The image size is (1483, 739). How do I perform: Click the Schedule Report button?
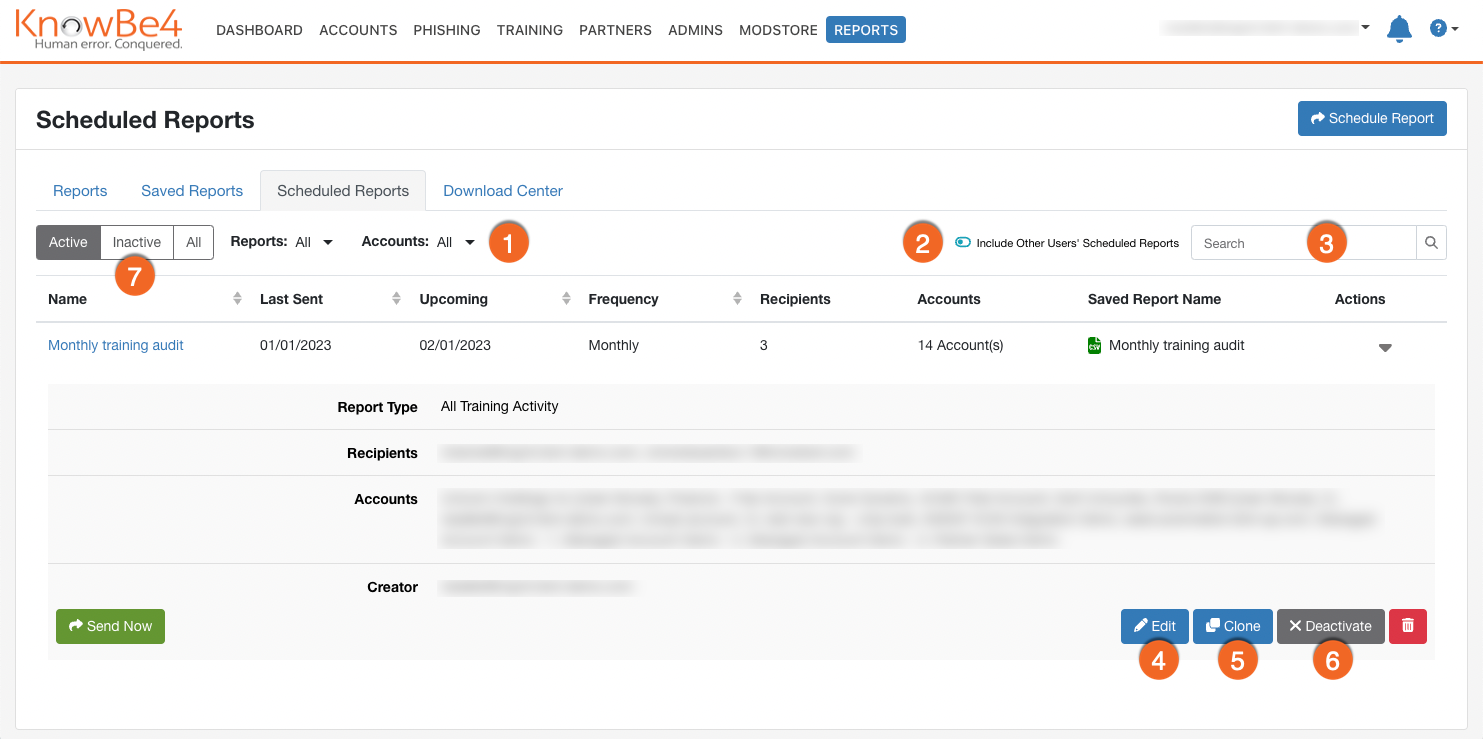pyautogui.click(x=1371, y=118)
